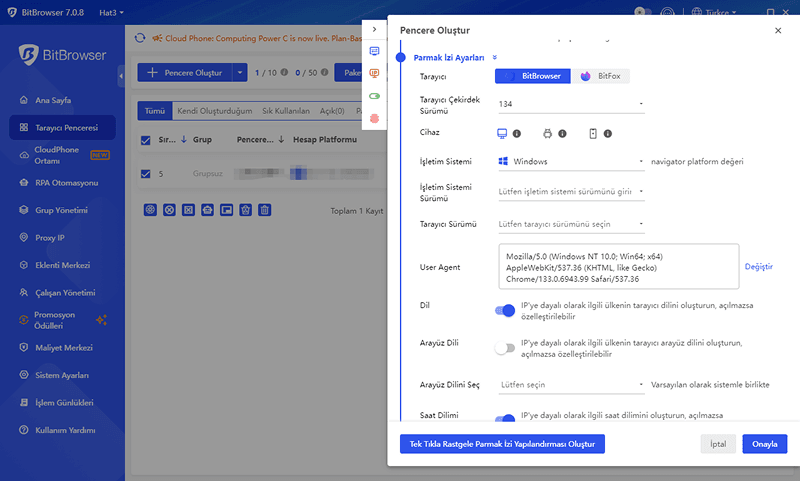Screen dimensions: 800x481
Task: Switch to the Kendi Oluşturduğum tab
Action: [x=215, y=111]
